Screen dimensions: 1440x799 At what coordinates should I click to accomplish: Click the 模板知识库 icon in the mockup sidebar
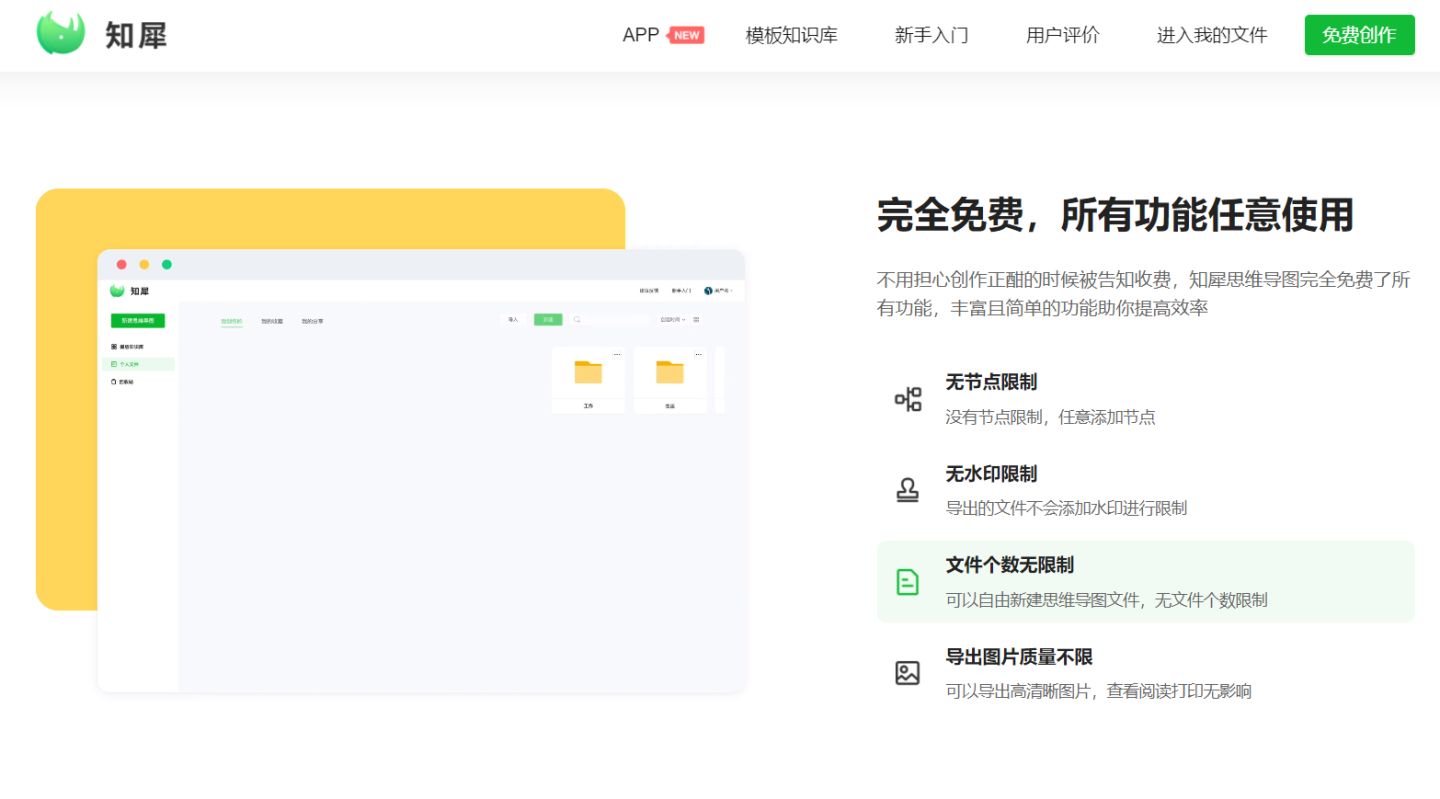[113, 346]
